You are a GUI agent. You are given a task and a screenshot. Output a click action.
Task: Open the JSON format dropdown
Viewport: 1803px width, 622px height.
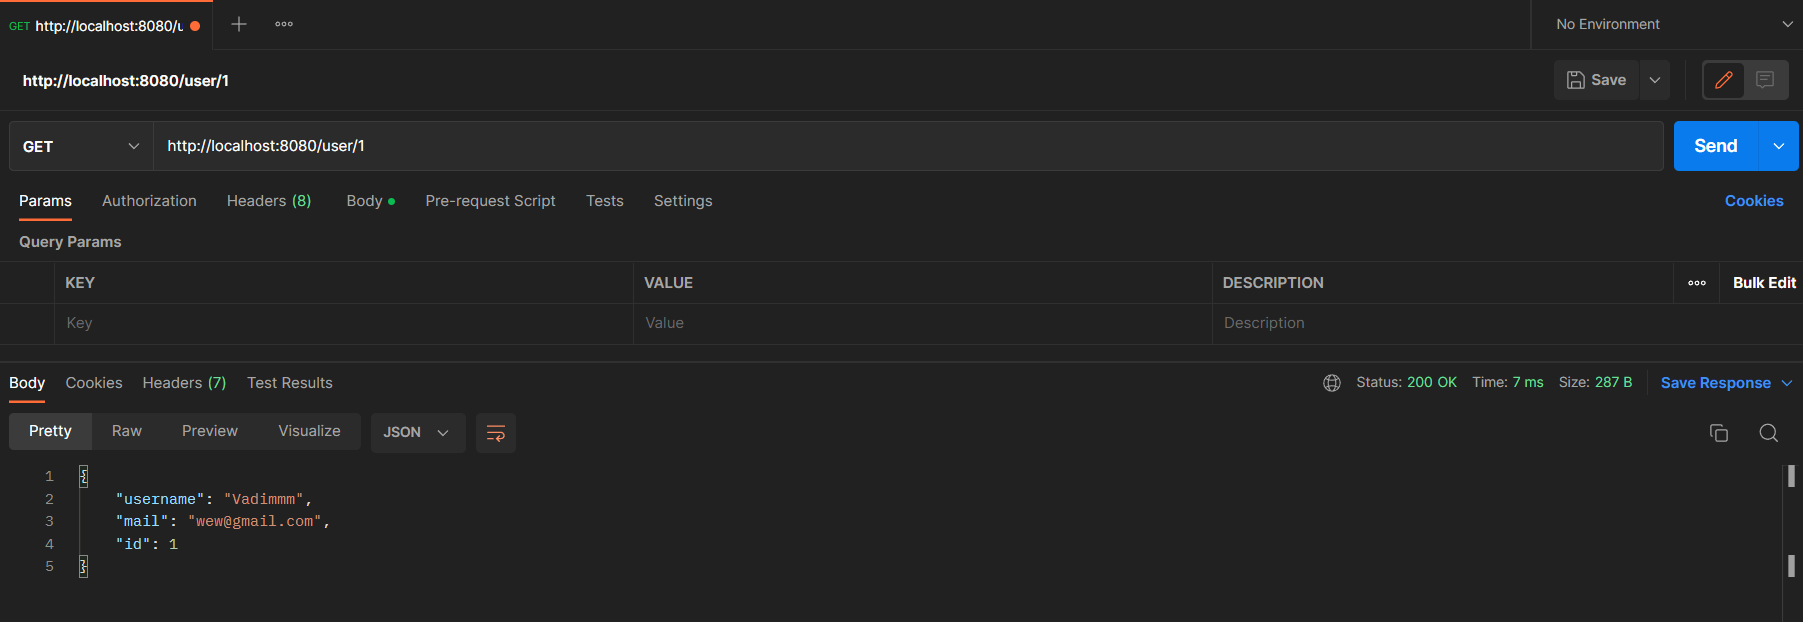pyautogui.click(x=417, y=433)
